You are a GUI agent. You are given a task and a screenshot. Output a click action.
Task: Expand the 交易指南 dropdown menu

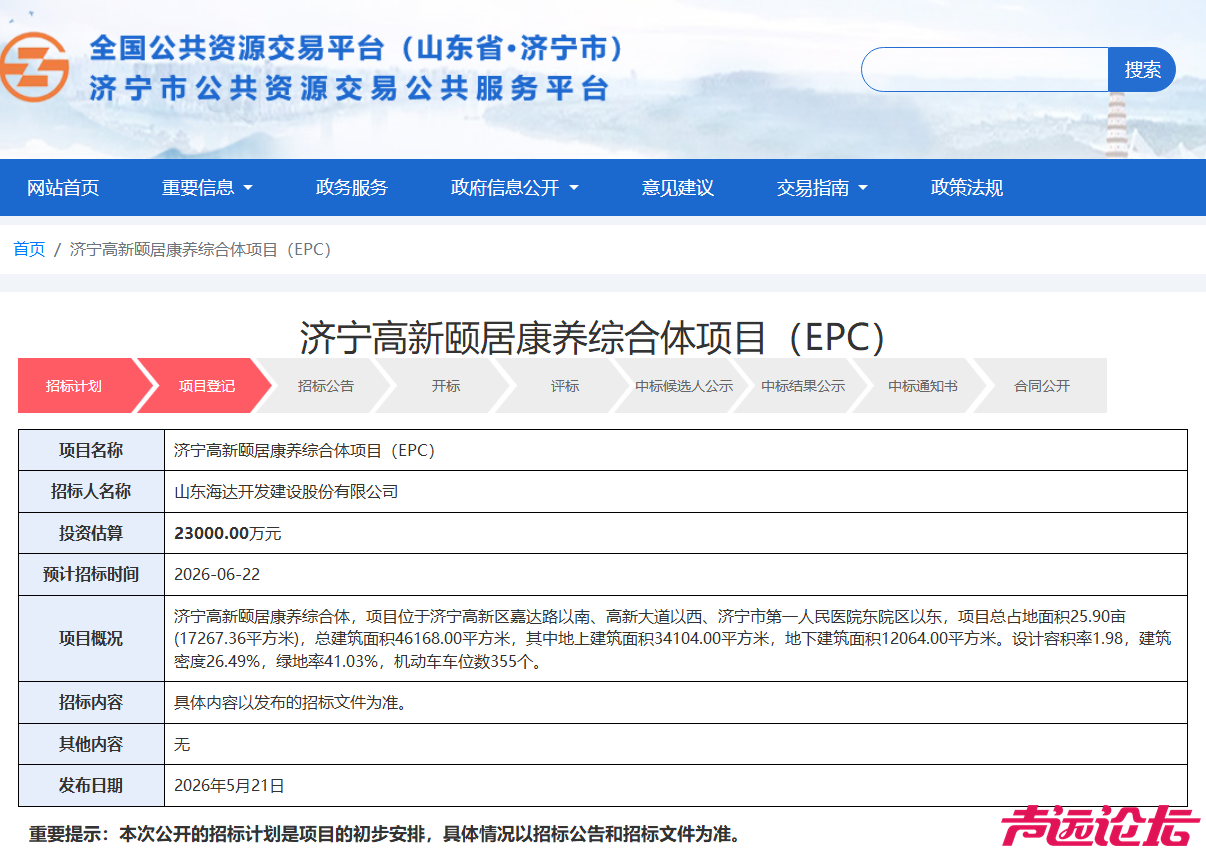(822, 187)
